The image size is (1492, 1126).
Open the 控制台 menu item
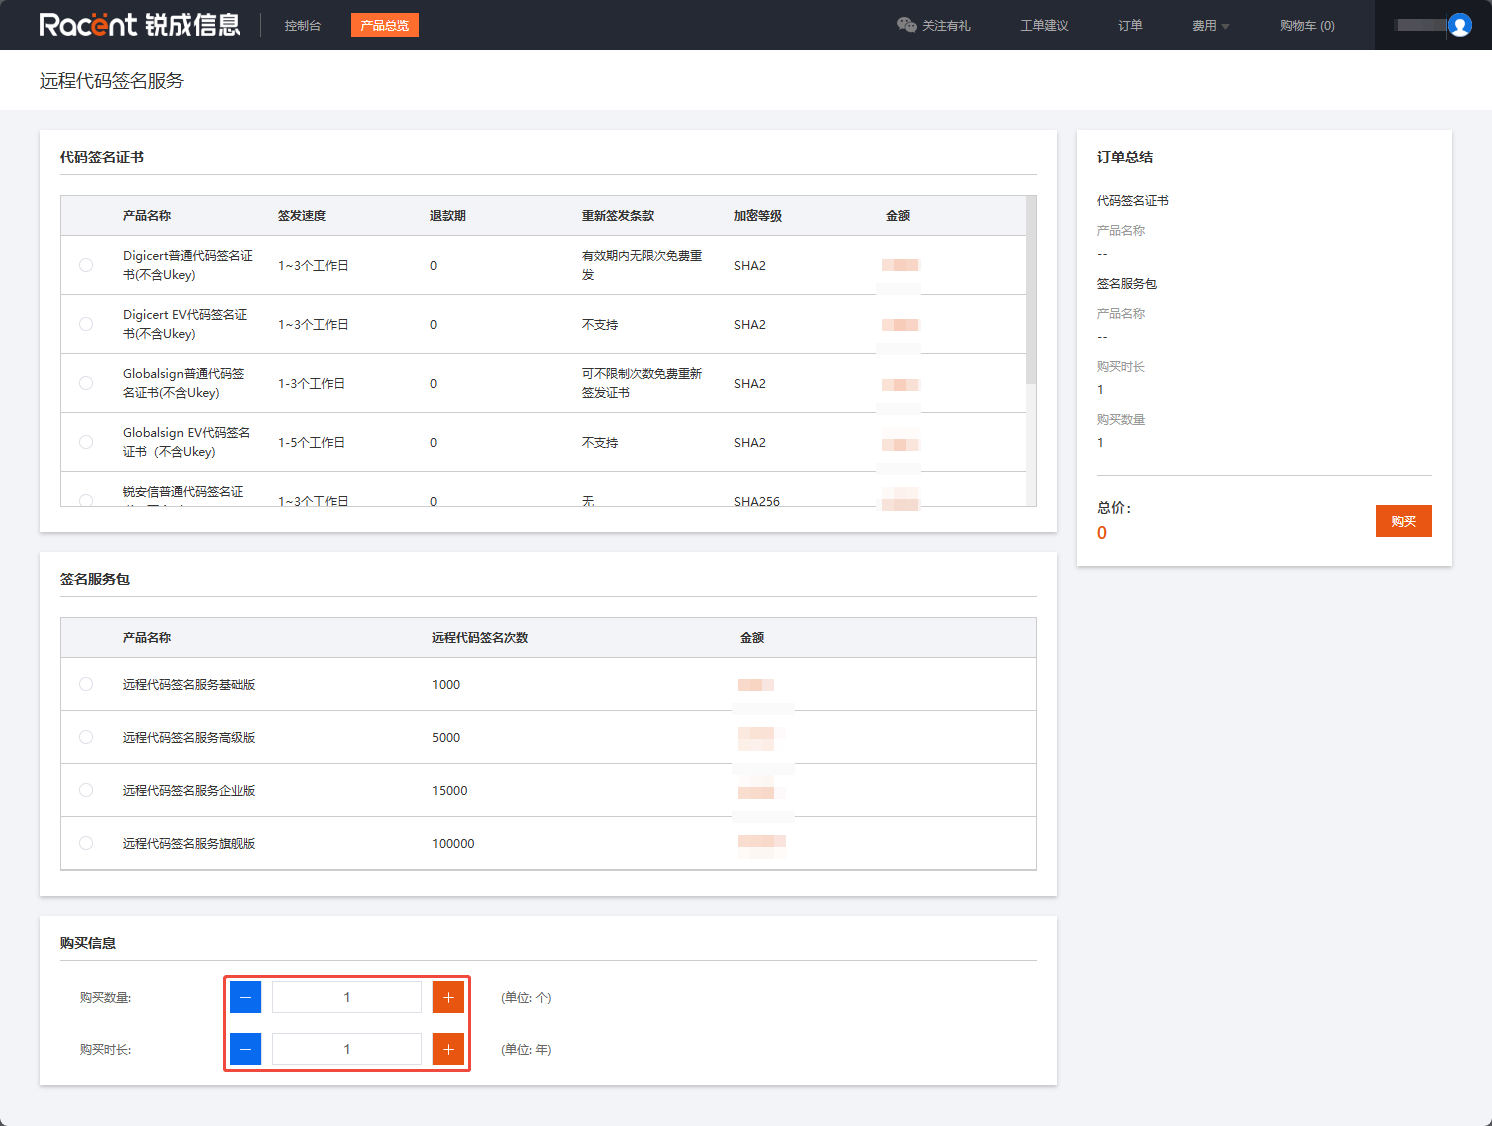coord(302,26)
